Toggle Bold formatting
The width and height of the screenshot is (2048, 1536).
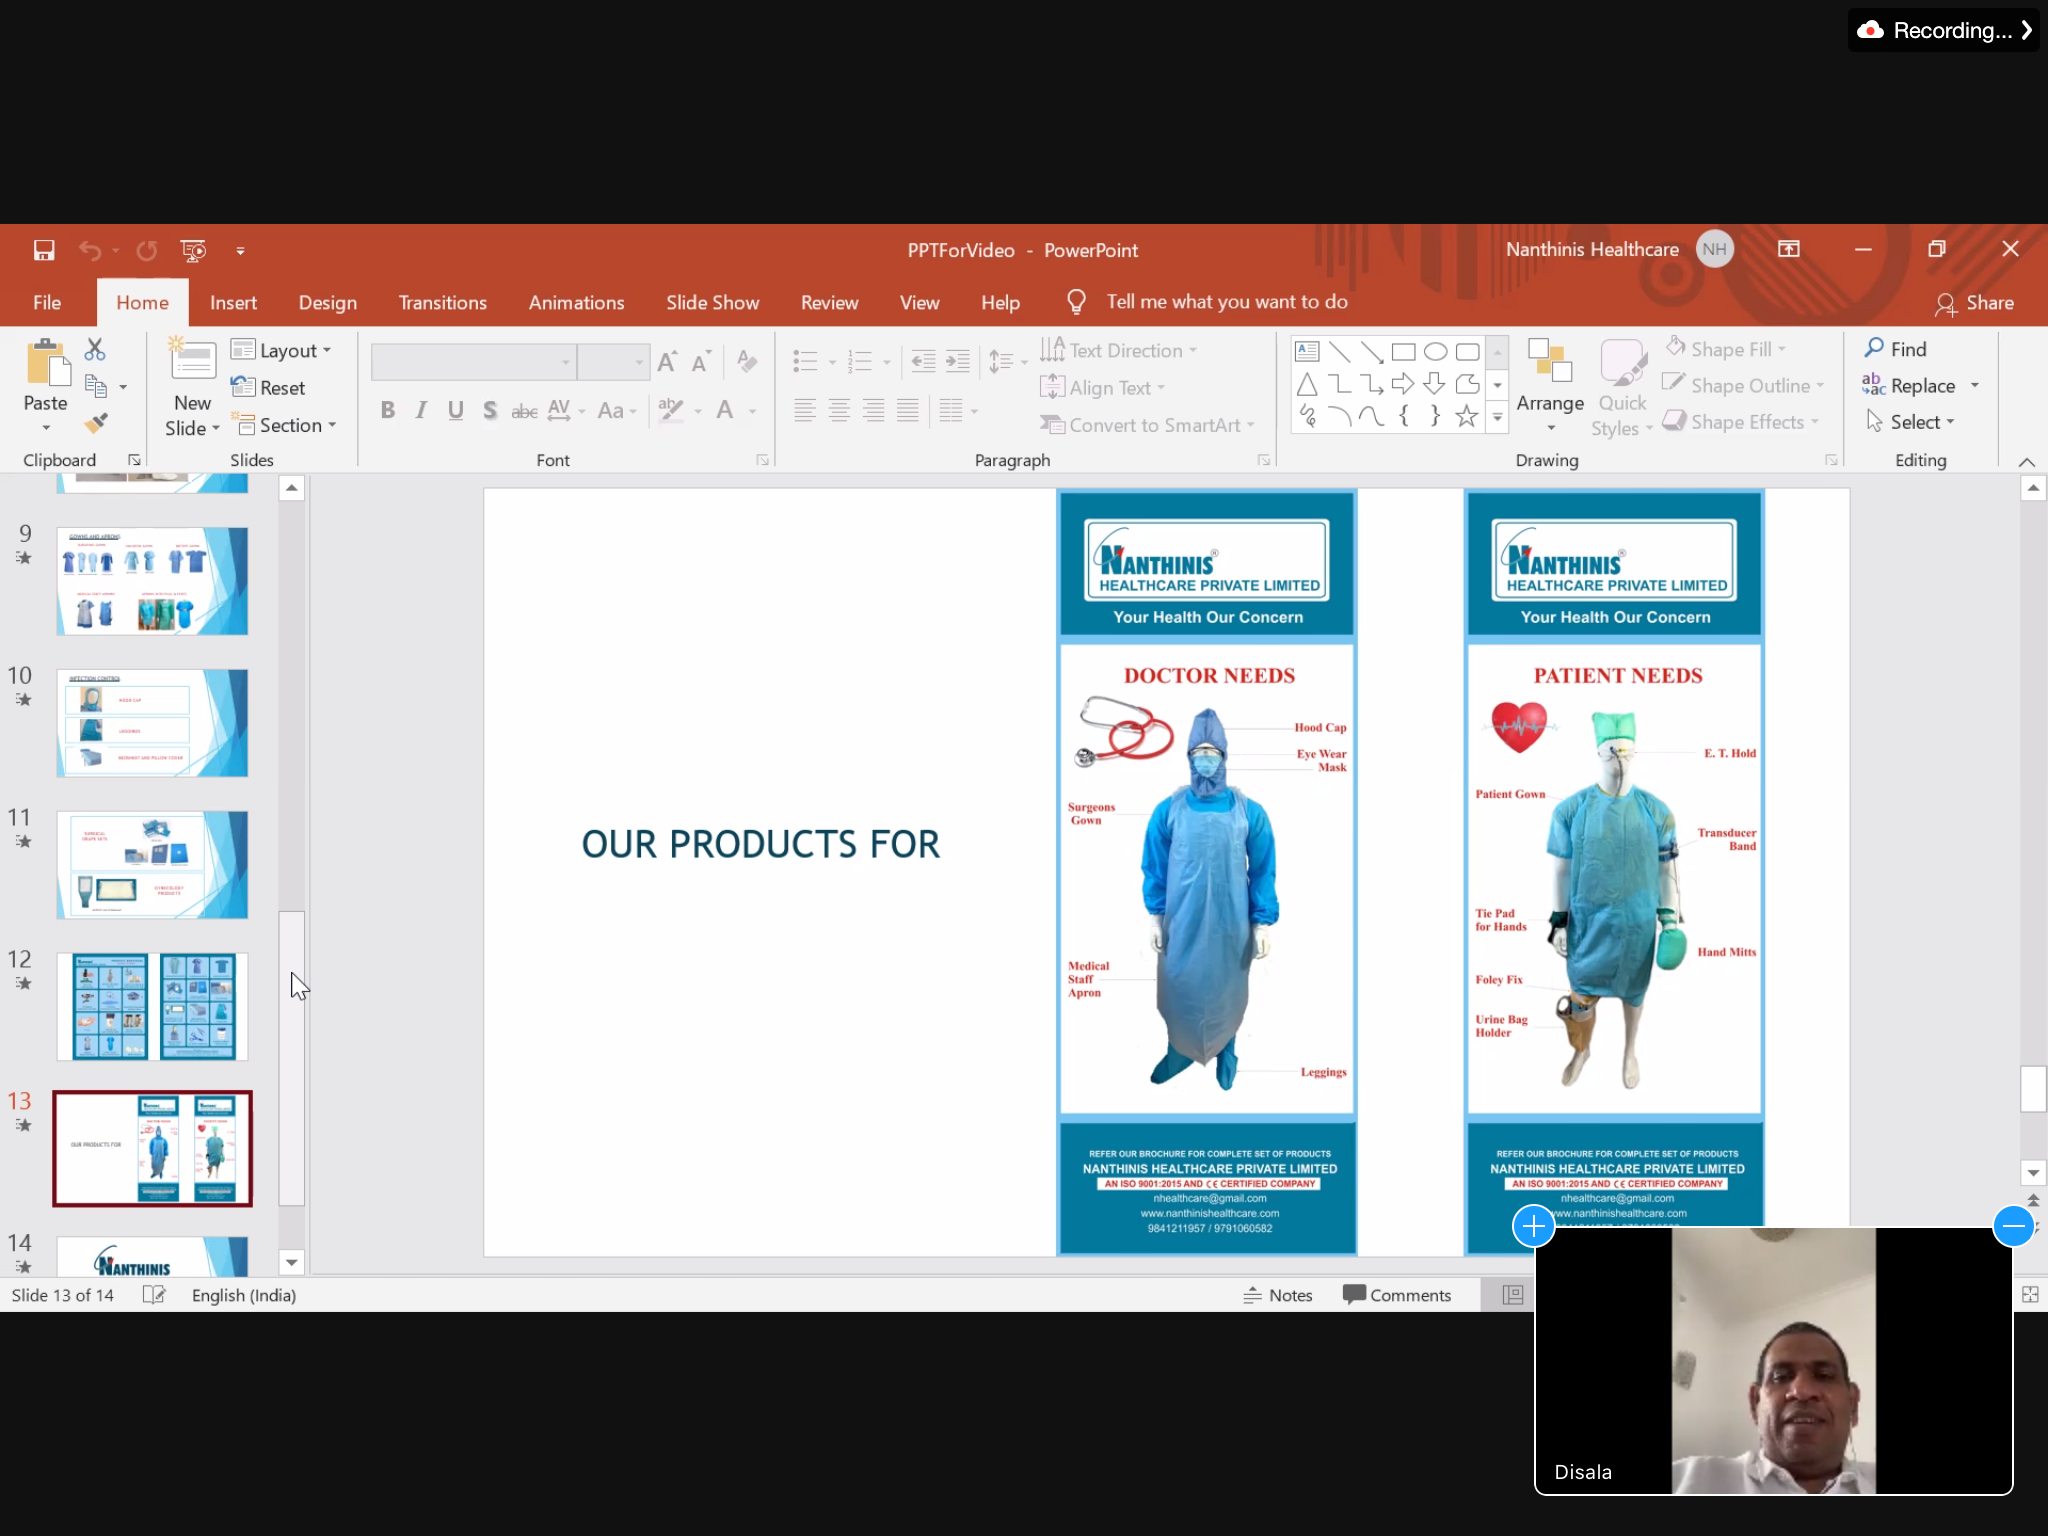388,410
